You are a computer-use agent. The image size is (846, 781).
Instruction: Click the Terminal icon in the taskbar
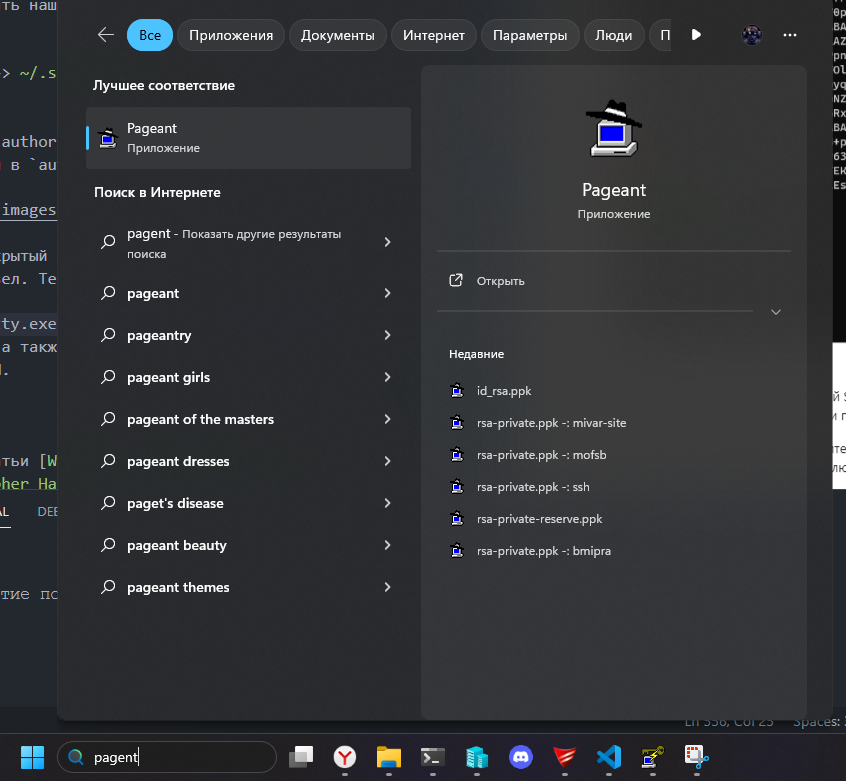[x=432, y=757]
